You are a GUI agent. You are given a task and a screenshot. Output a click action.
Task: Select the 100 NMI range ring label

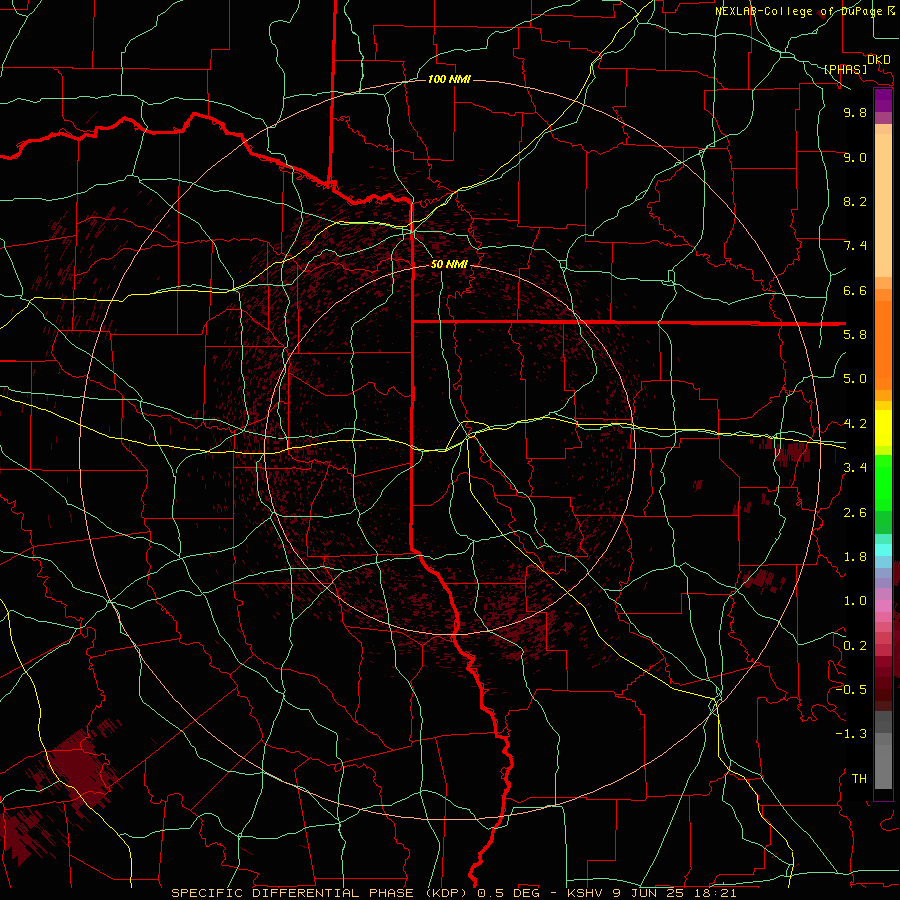point(449,79)
